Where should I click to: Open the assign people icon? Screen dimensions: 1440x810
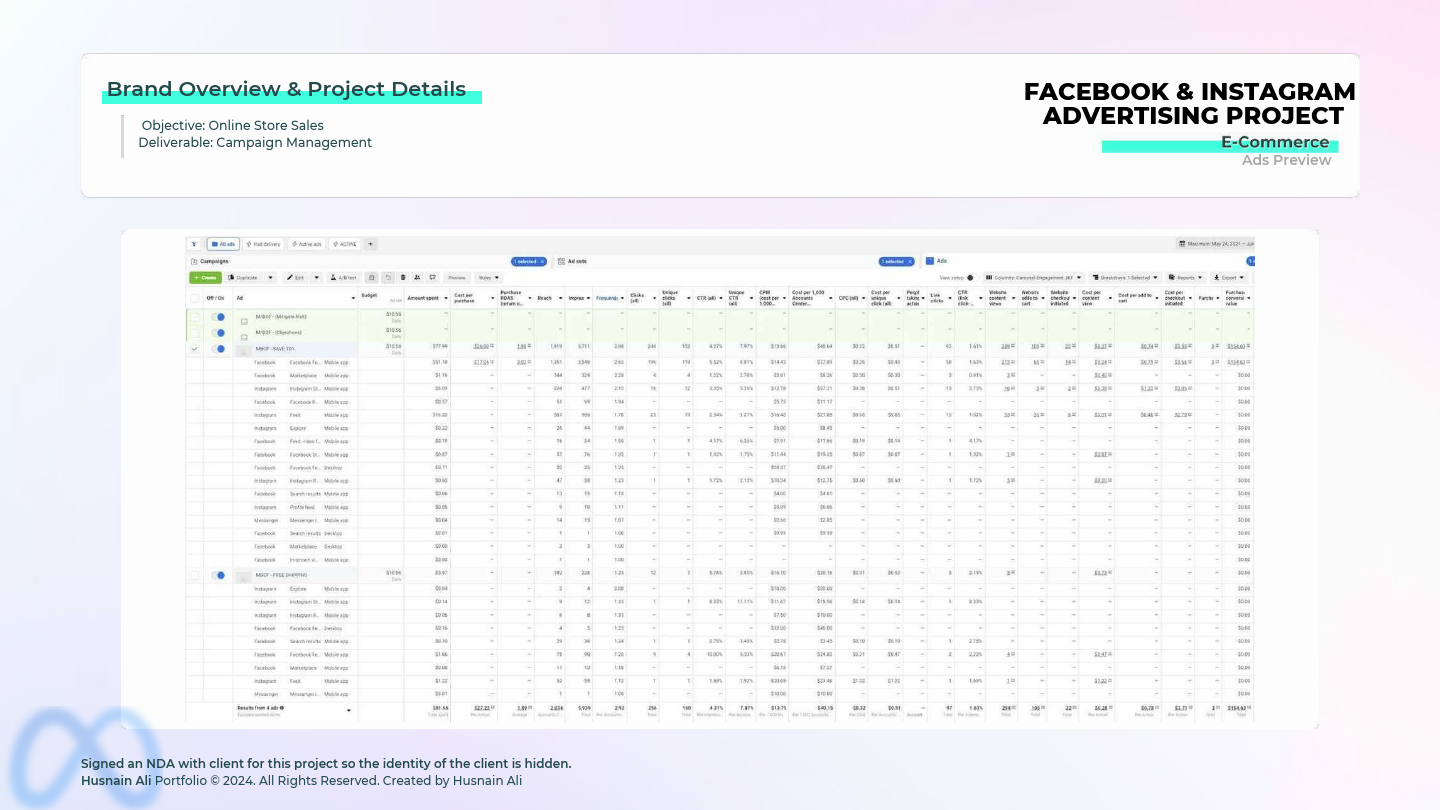(x=417, y=278)
